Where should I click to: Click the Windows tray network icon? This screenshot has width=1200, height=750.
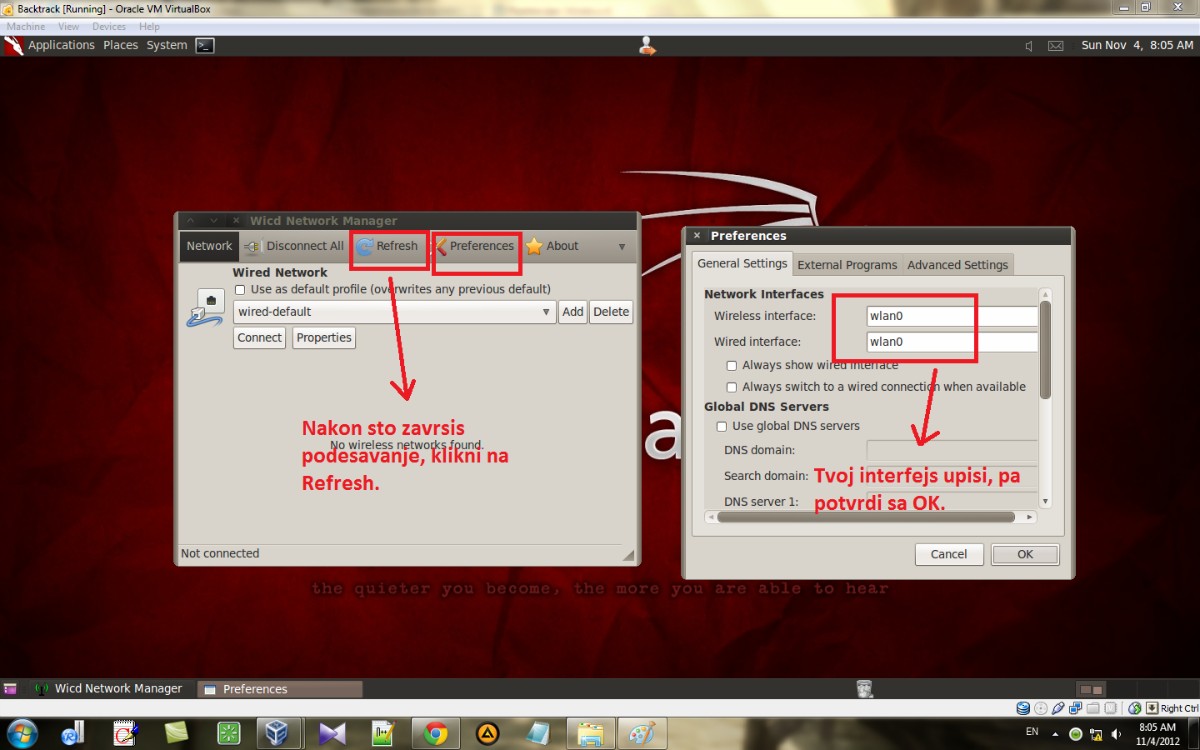1095,734
